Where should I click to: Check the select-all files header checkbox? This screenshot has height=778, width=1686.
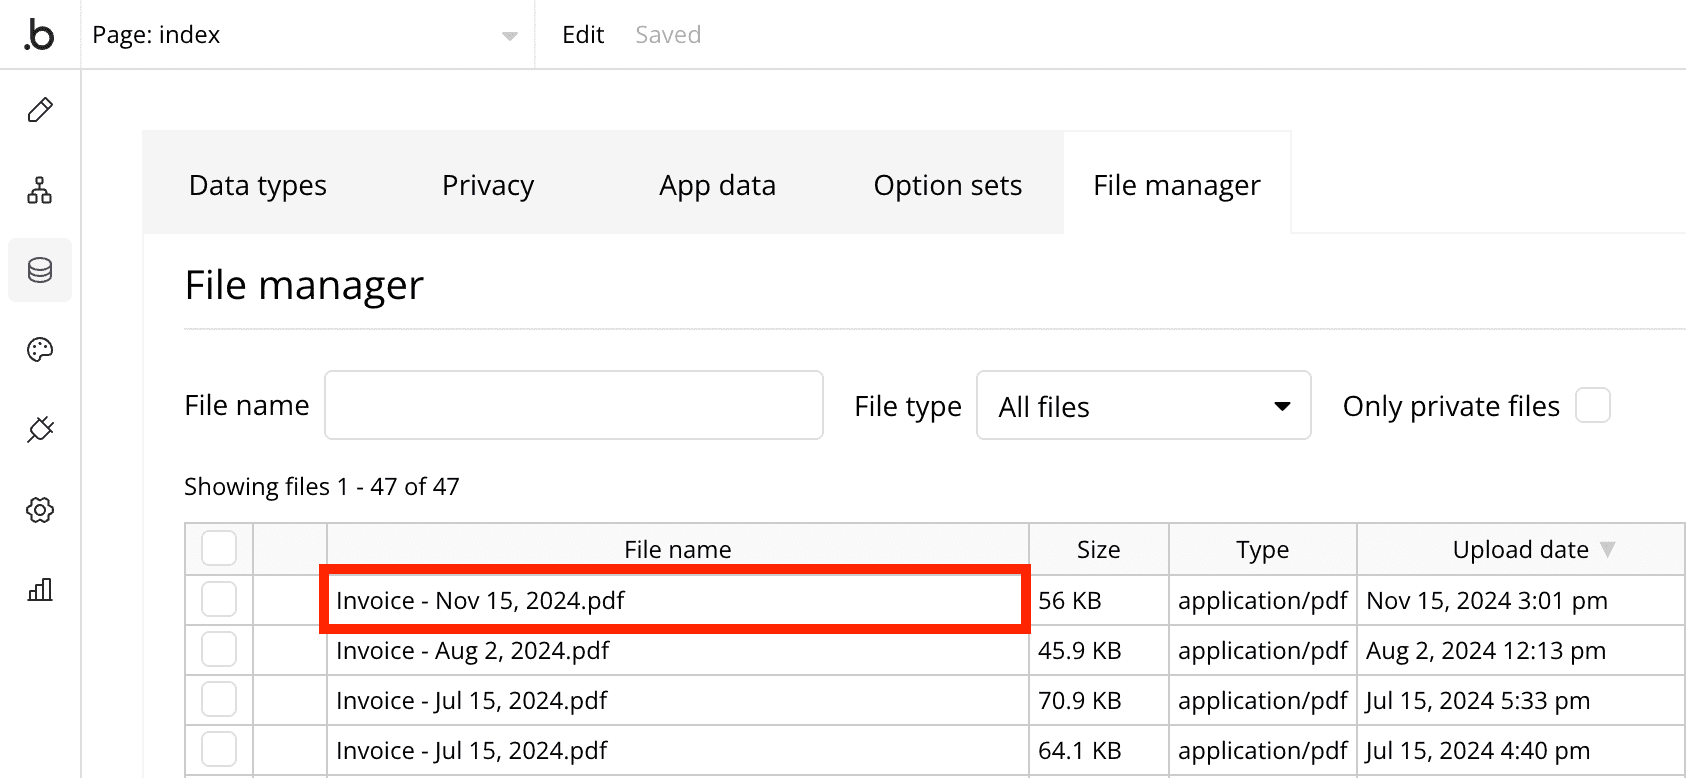pyautogui.click(x=219, y=548)
